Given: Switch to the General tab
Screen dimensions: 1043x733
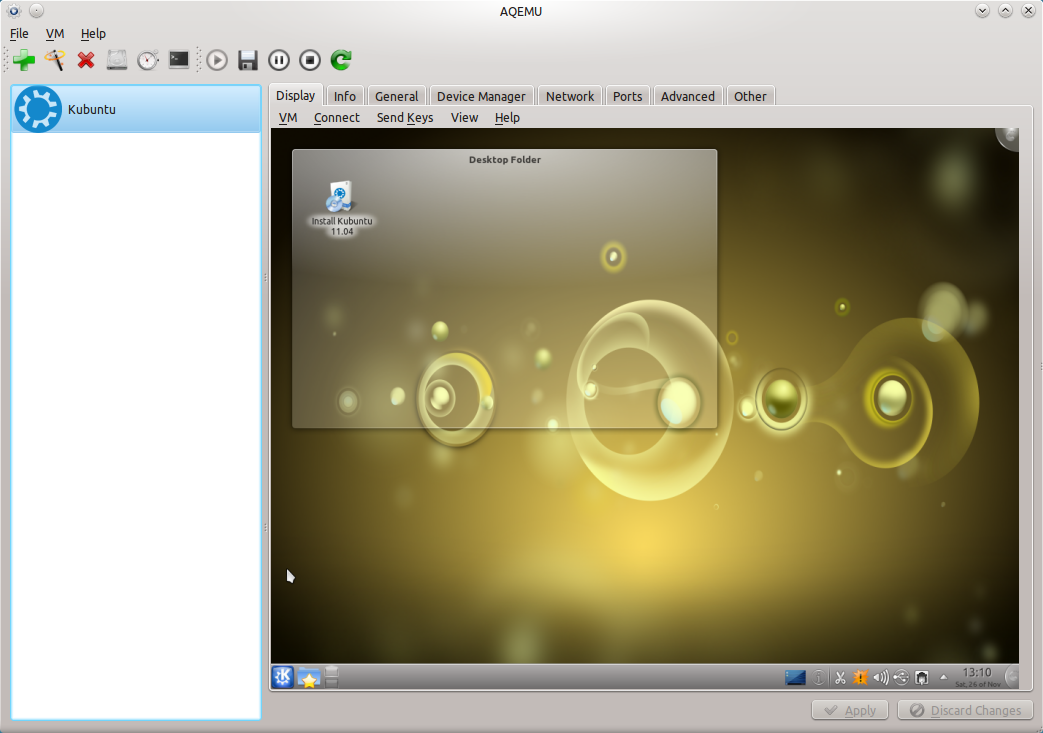Looking at the screenshot, I should pos(396,96).
